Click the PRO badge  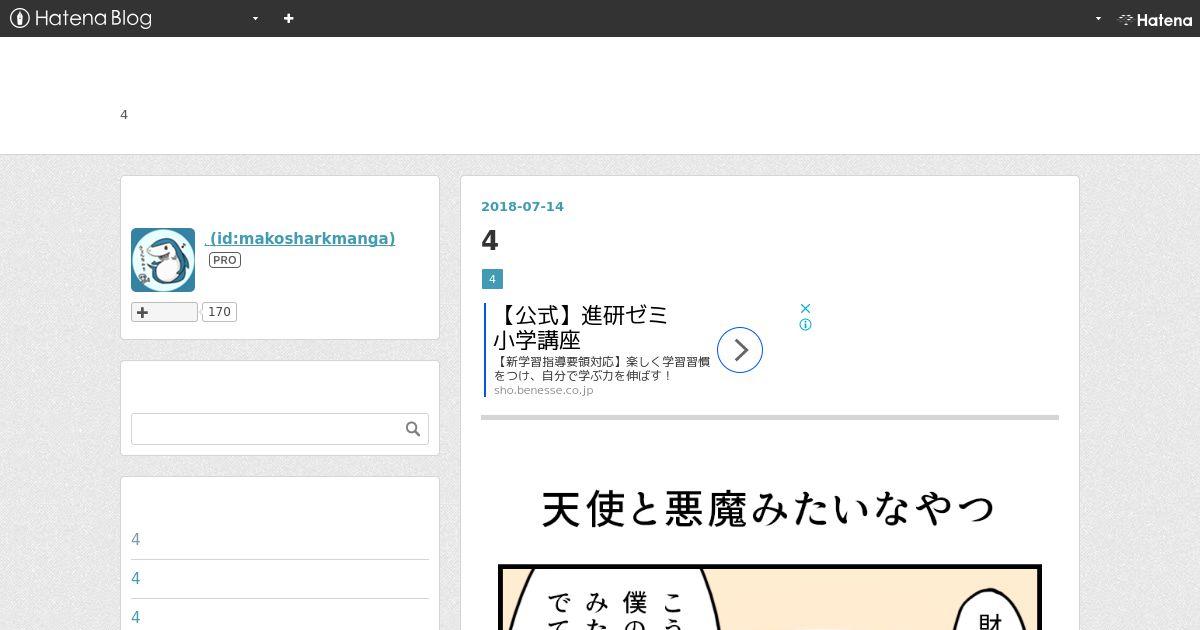pos(225,260)
